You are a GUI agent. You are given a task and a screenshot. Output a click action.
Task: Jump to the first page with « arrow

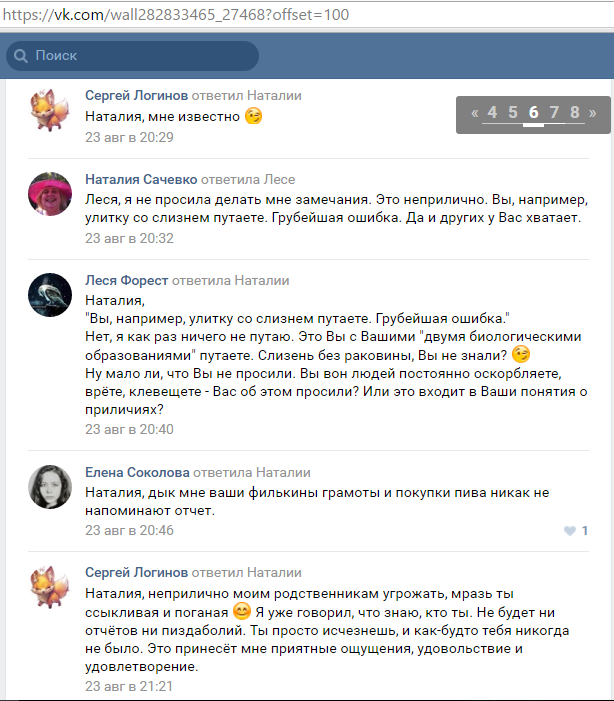(x=474, y=113)
